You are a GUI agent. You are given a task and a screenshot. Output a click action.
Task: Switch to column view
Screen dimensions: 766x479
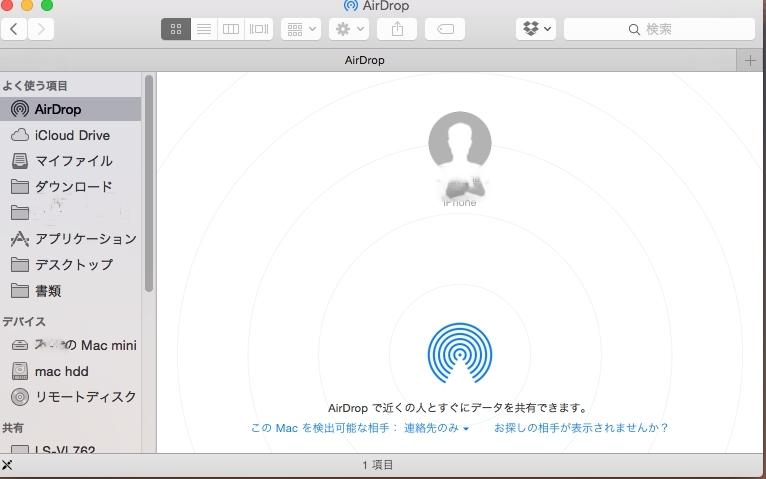tap(231, 29)
